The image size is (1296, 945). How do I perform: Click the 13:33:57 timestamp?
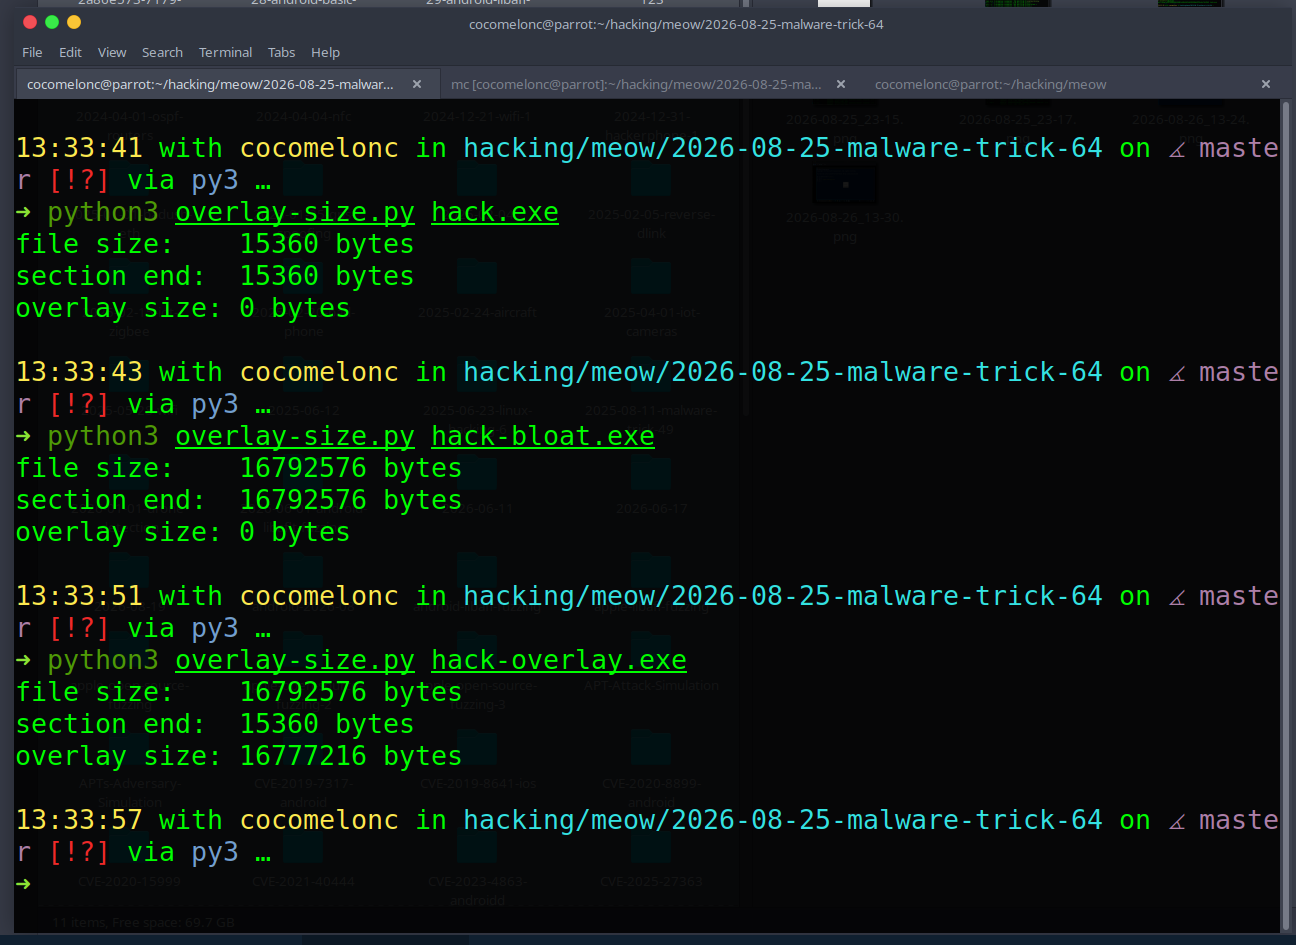tap(79, 820)
